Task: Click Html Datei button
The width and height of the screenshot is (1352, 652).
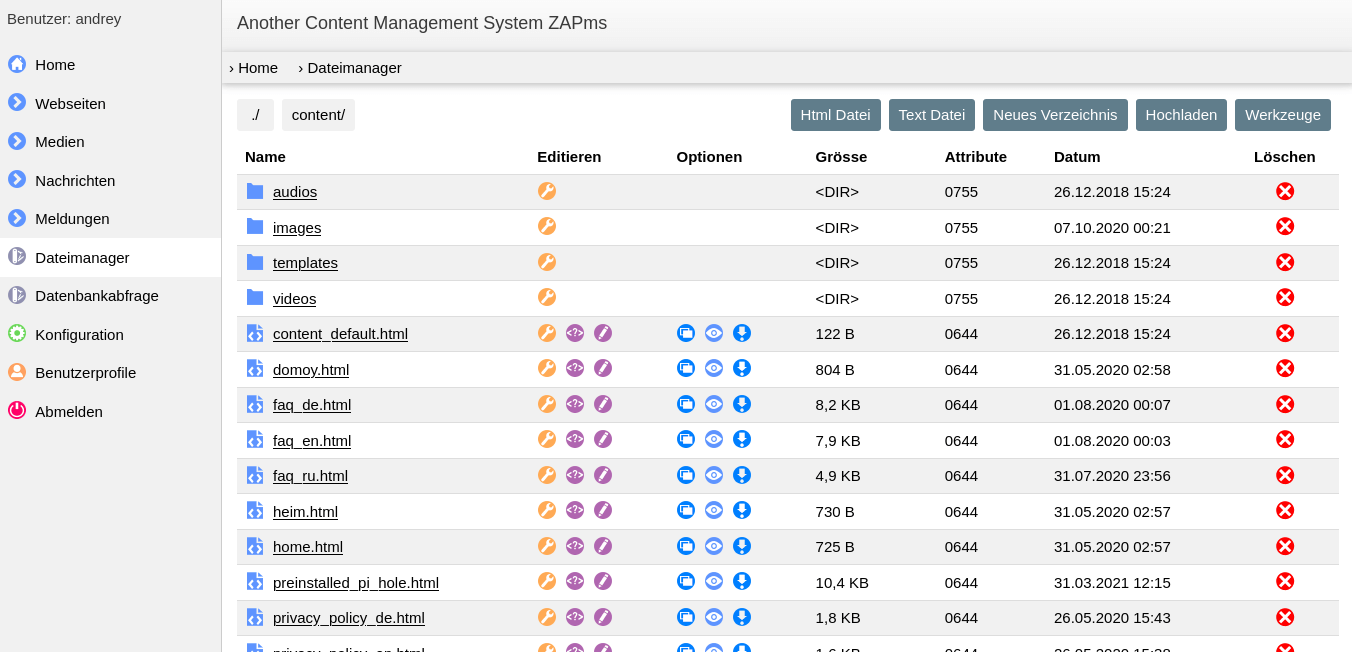Action: point(836,115)
